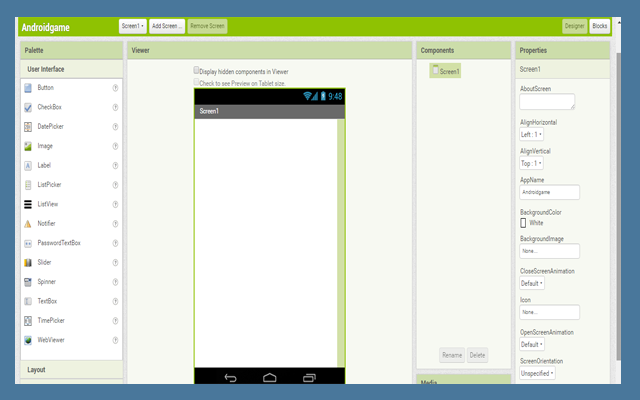
Task: Expand the AlignHorizontal Left dropdown
Action: click(531, 134)
